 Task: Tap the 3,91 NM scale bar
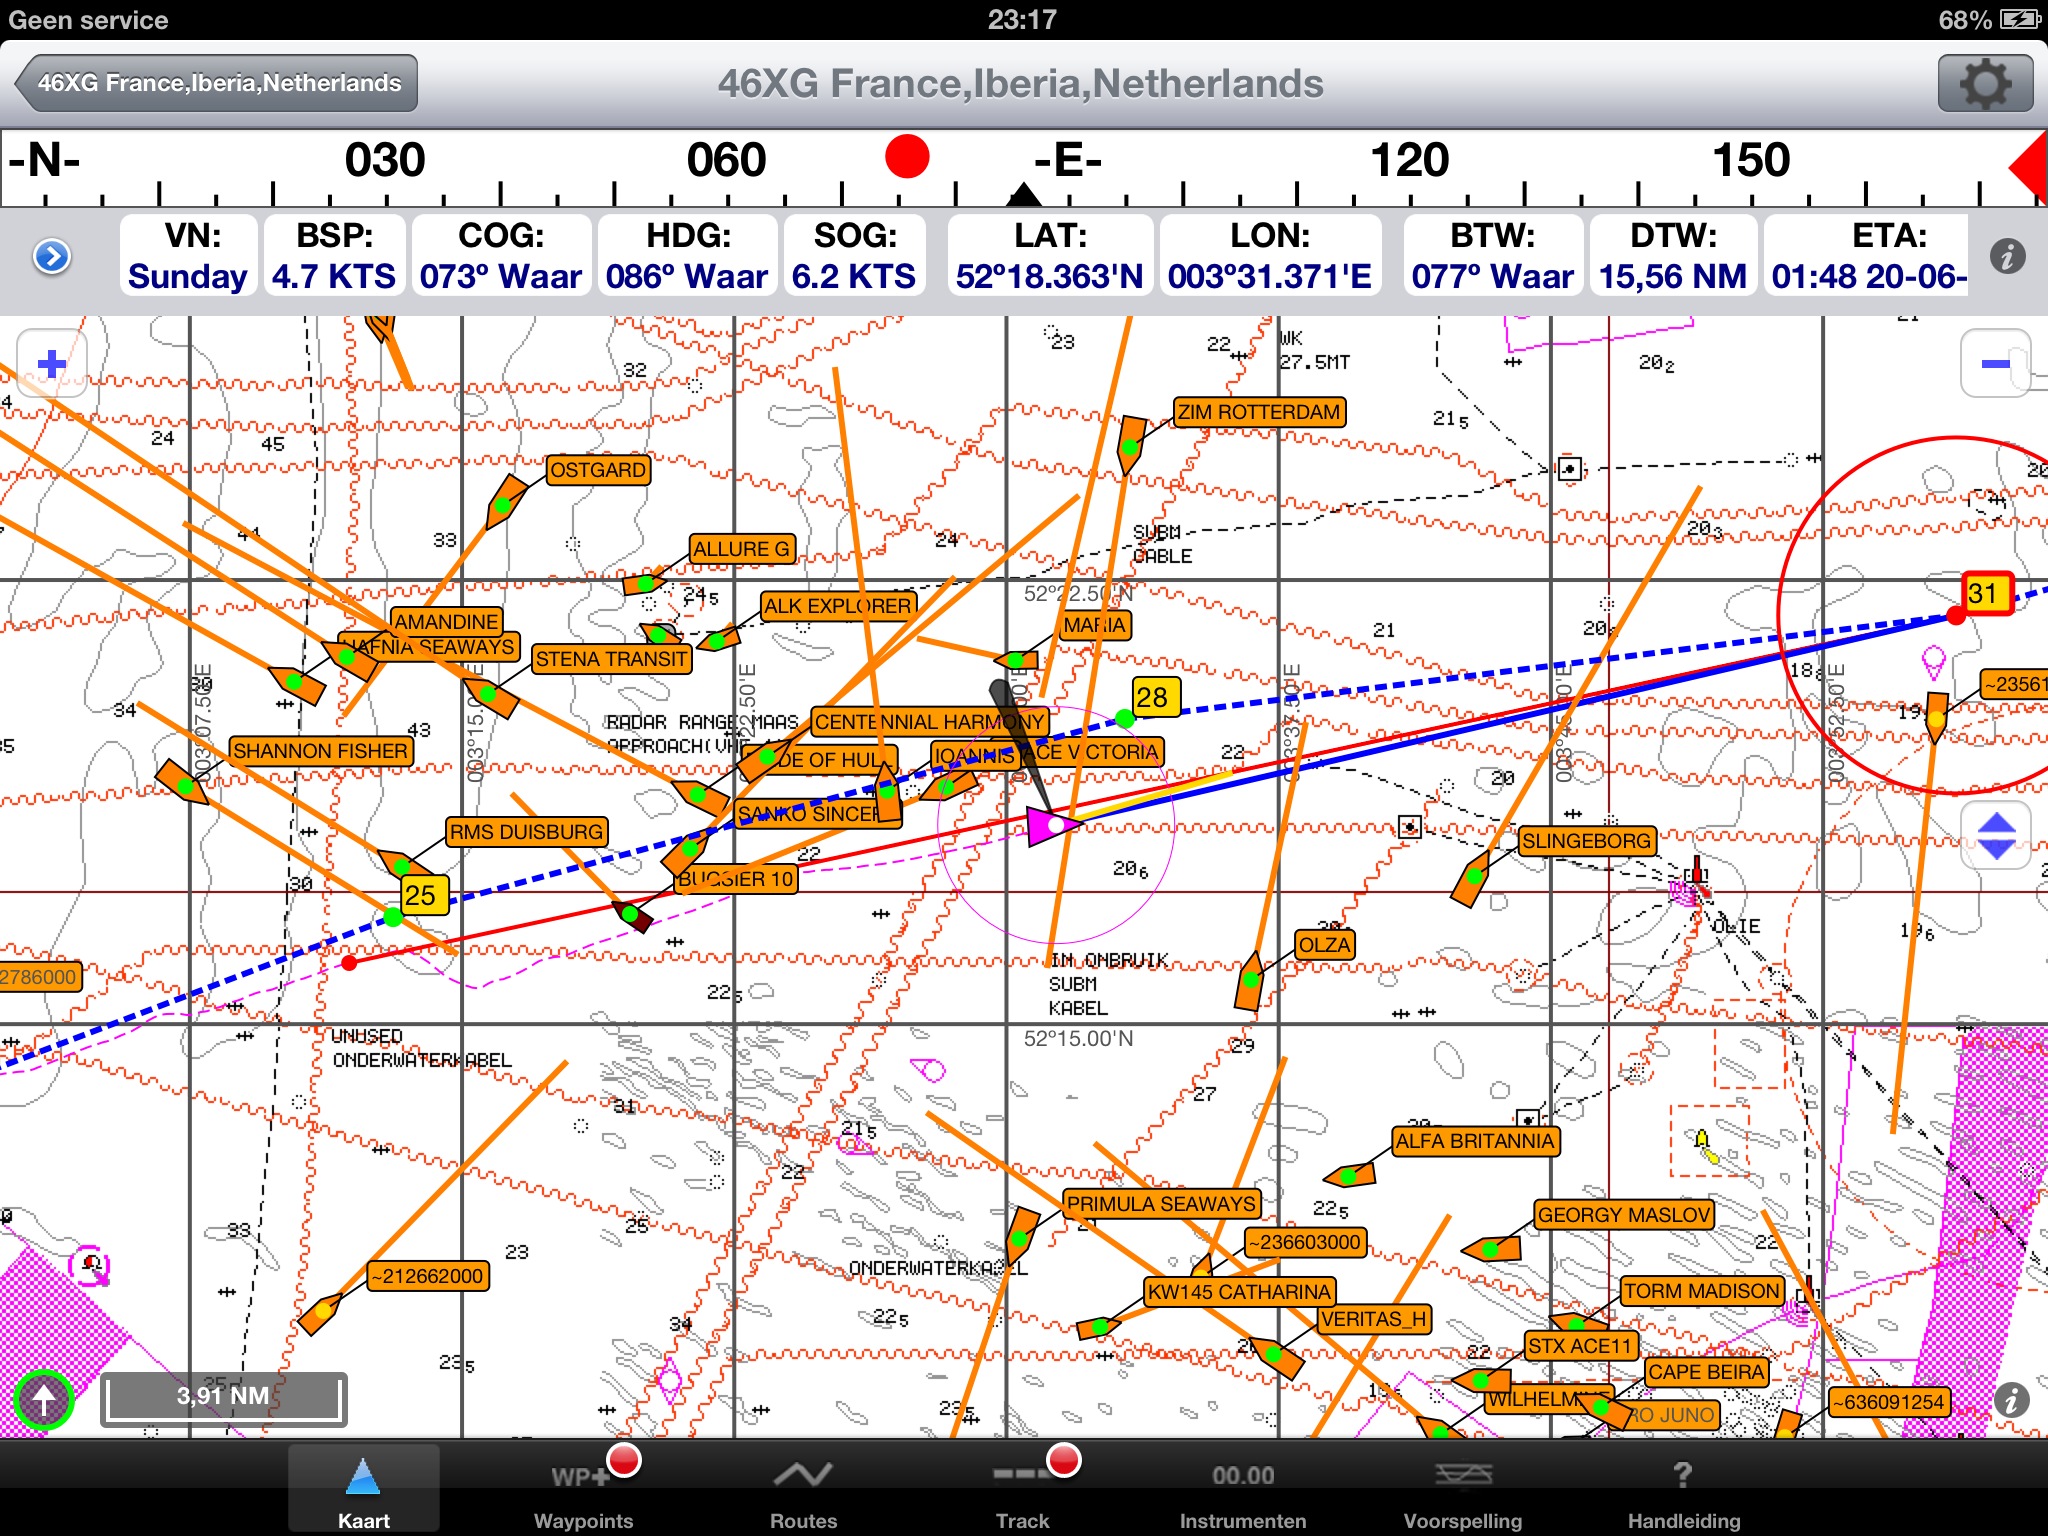tap(223, 1398)
